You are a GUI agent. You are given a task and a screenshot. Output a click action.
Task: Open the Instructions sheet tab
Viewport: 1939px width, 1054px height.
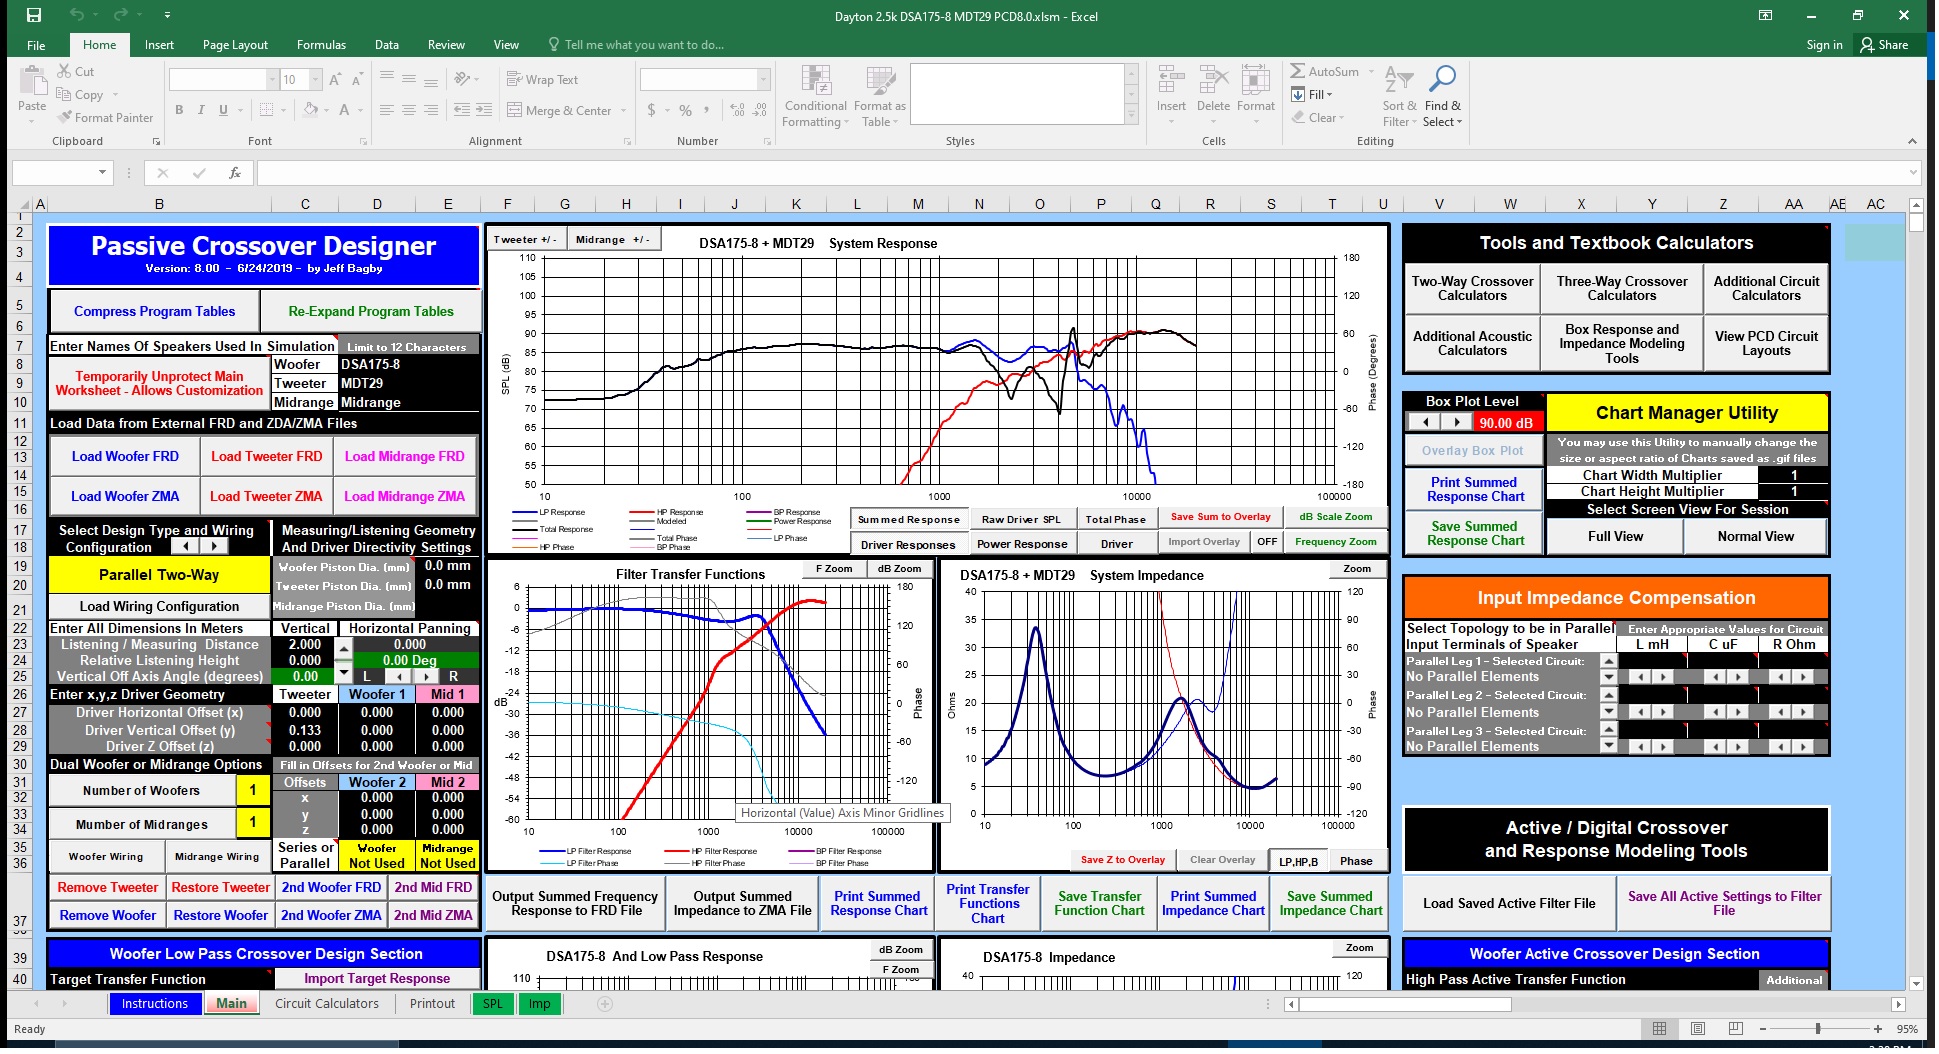click(x=154, y=1003)
